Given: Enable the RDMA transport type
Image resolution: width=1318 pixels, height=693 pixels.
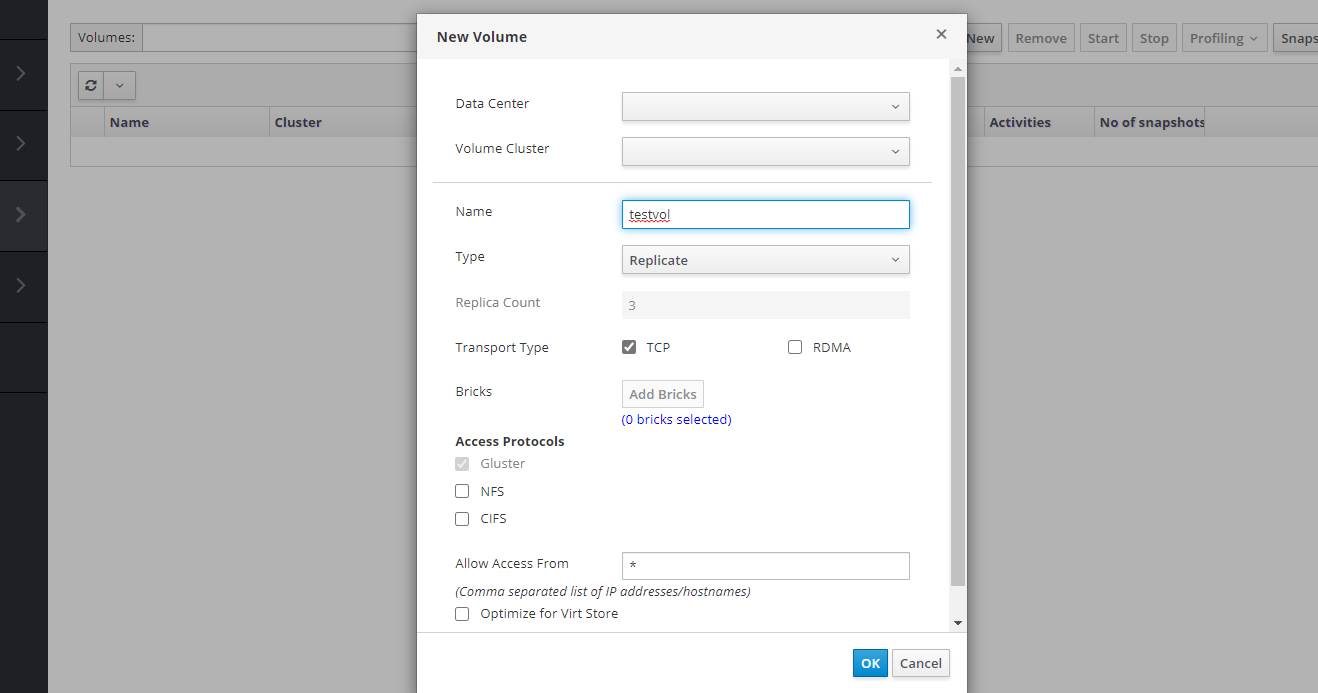Looking at the screenshot, I should [x=795, y=347].
